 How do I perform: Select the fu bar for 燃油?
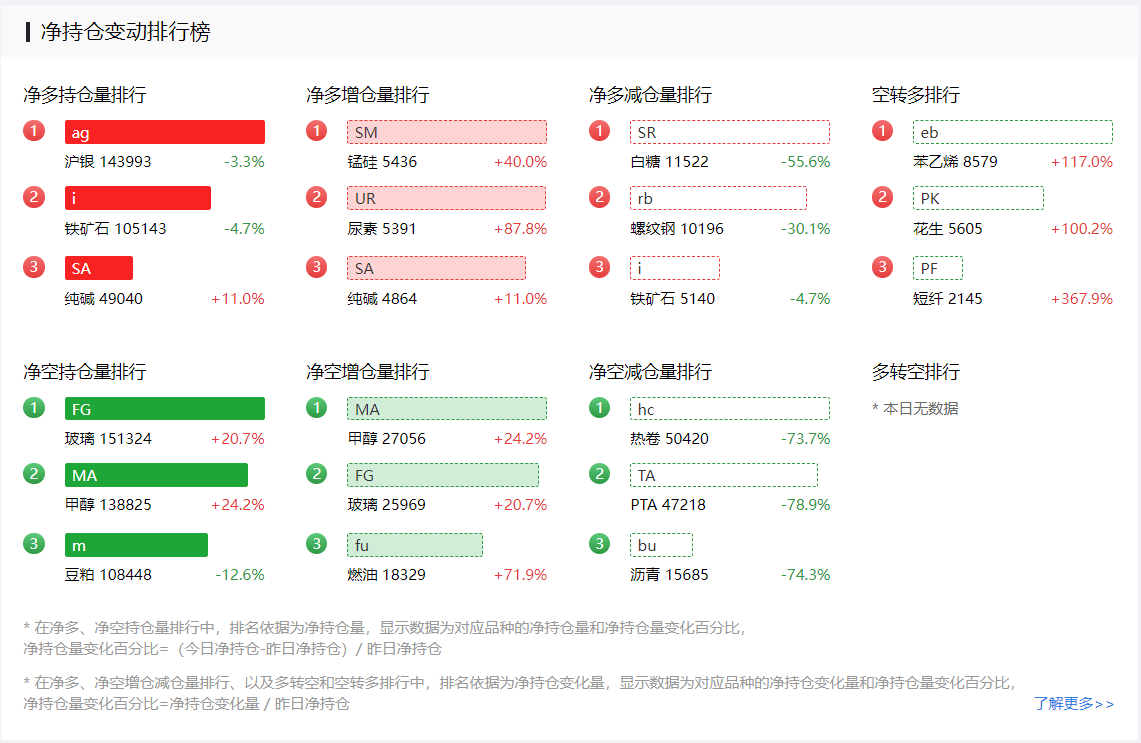tap(415, 545)
